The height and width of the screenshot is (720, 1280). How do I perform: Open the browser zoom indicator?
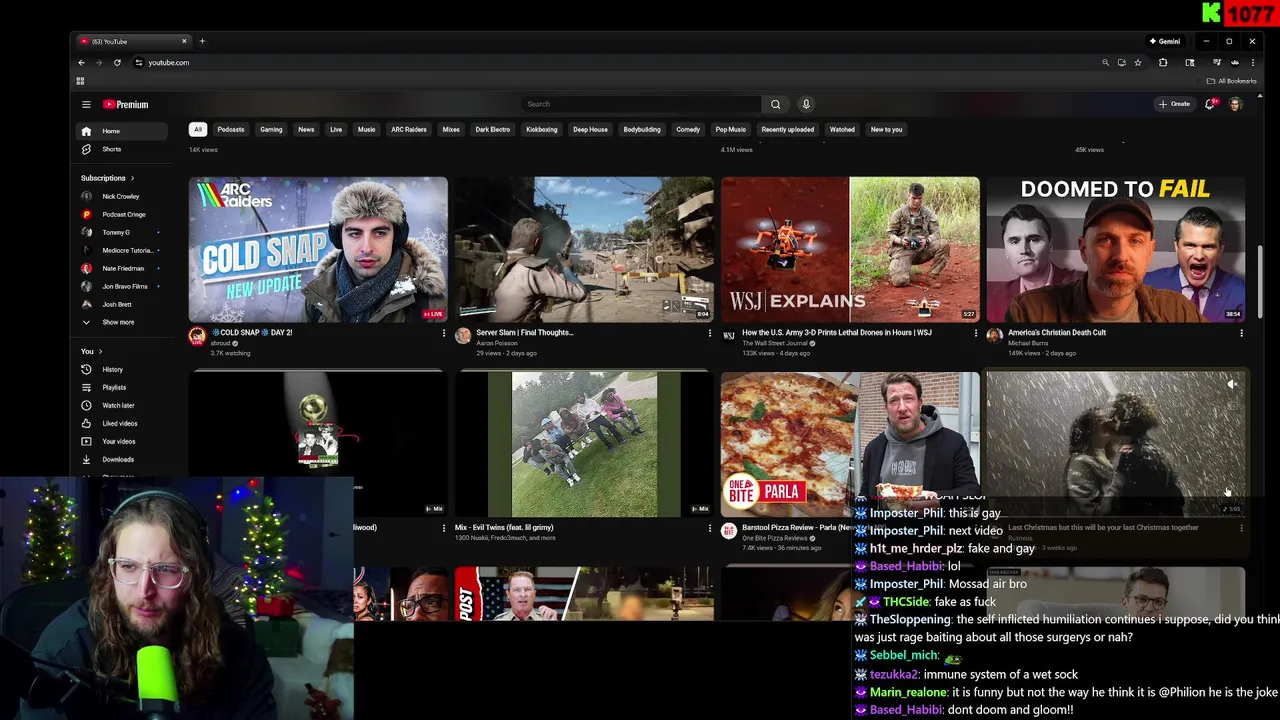coord(1105,62)
